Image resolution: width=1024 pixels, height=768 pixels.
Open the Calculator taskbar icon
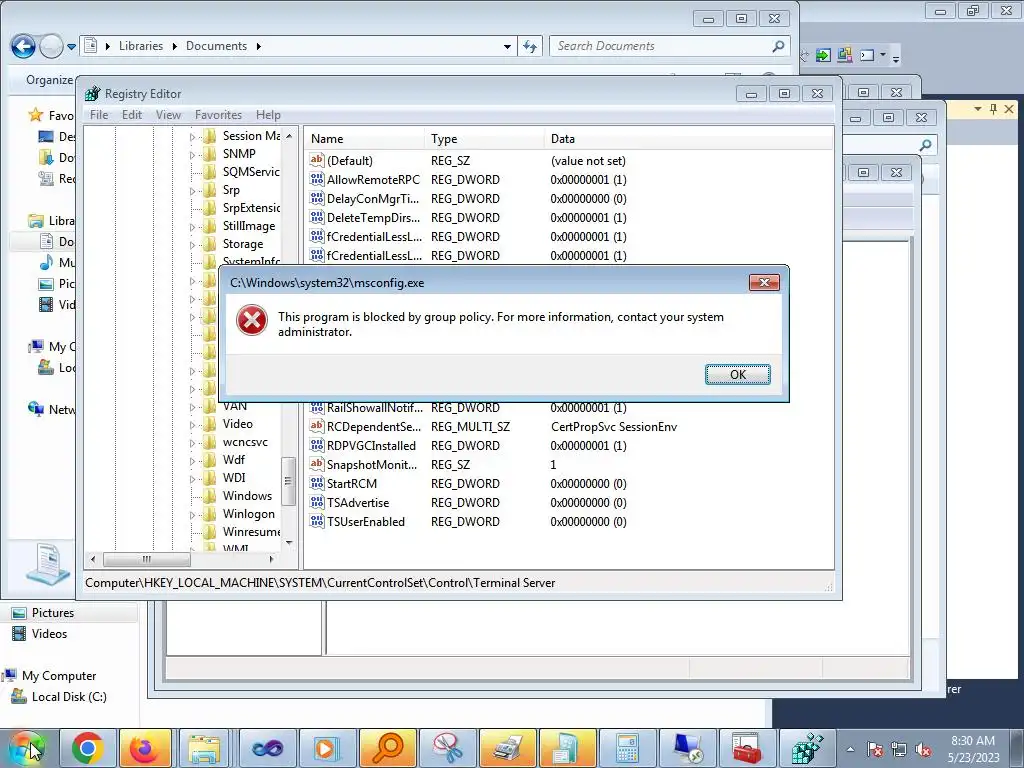point(627,748)
